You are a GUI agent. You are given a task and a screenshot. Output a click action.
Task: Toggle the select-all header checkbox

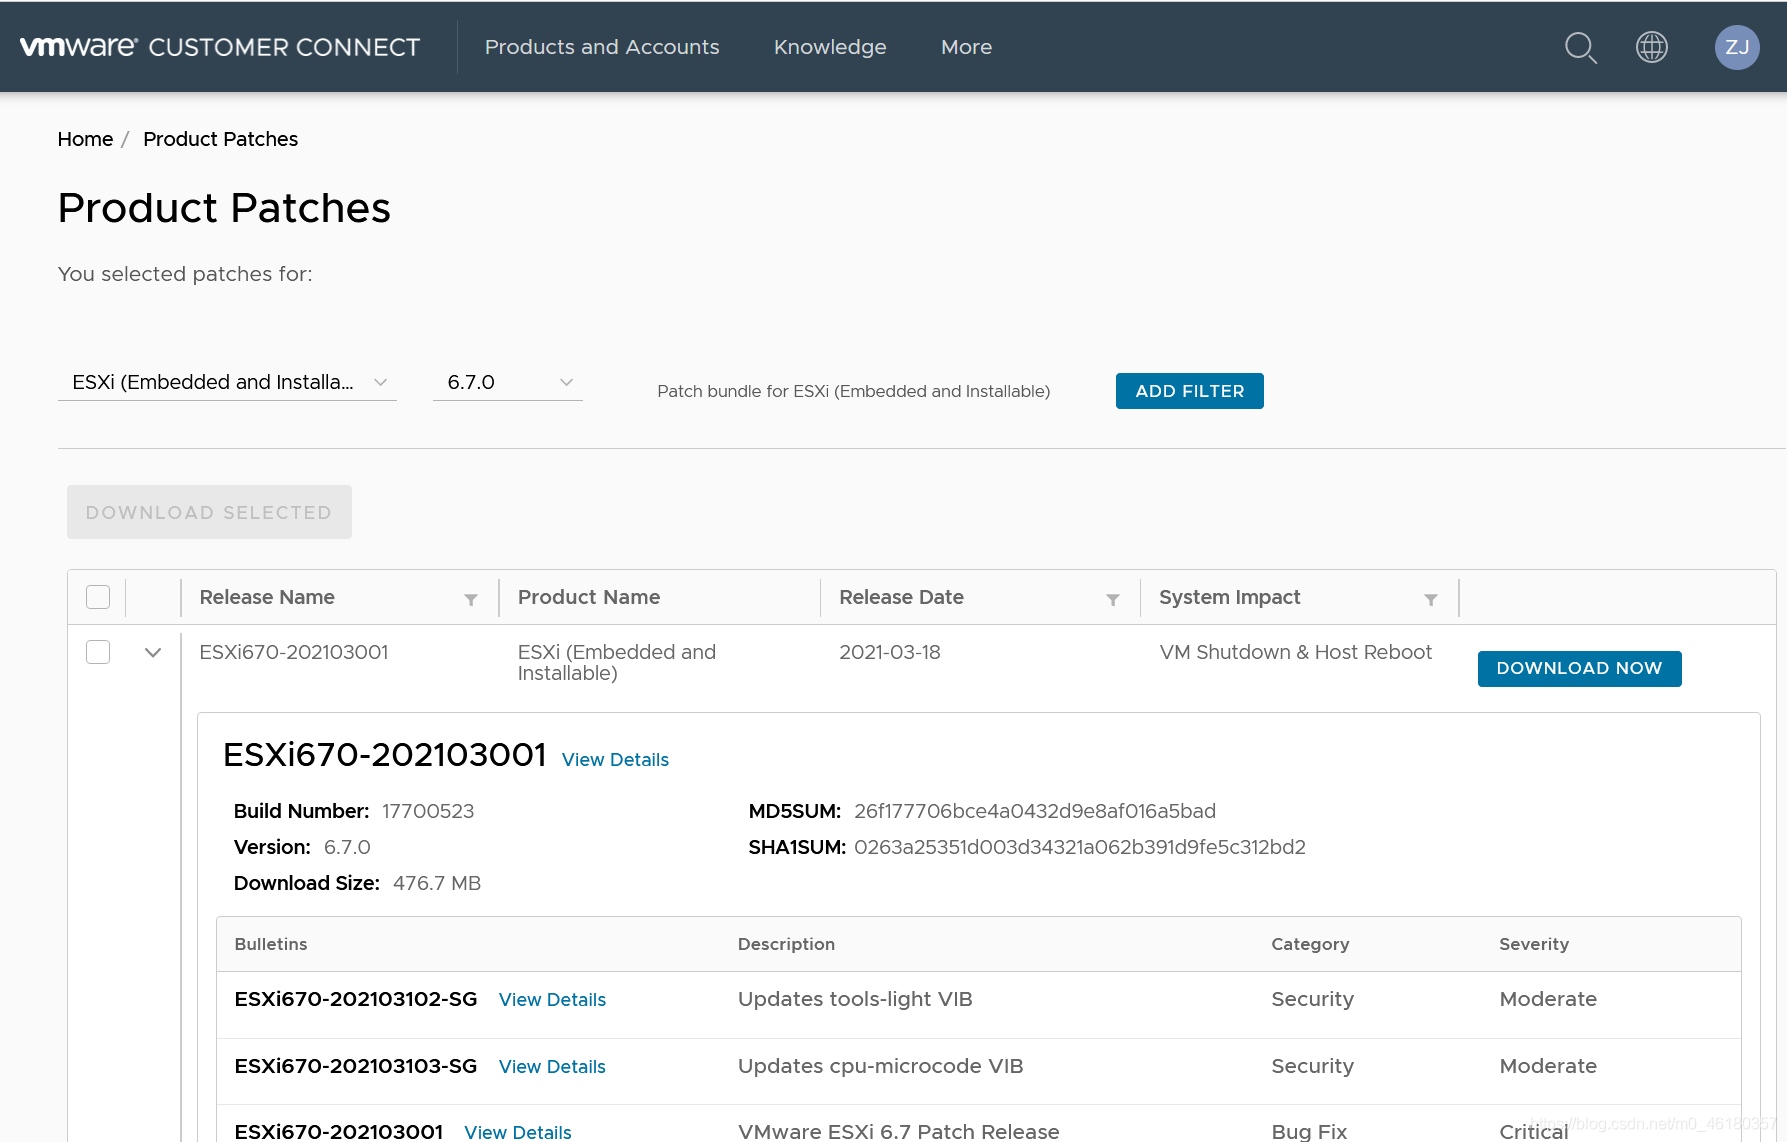(x=98, y=597)
